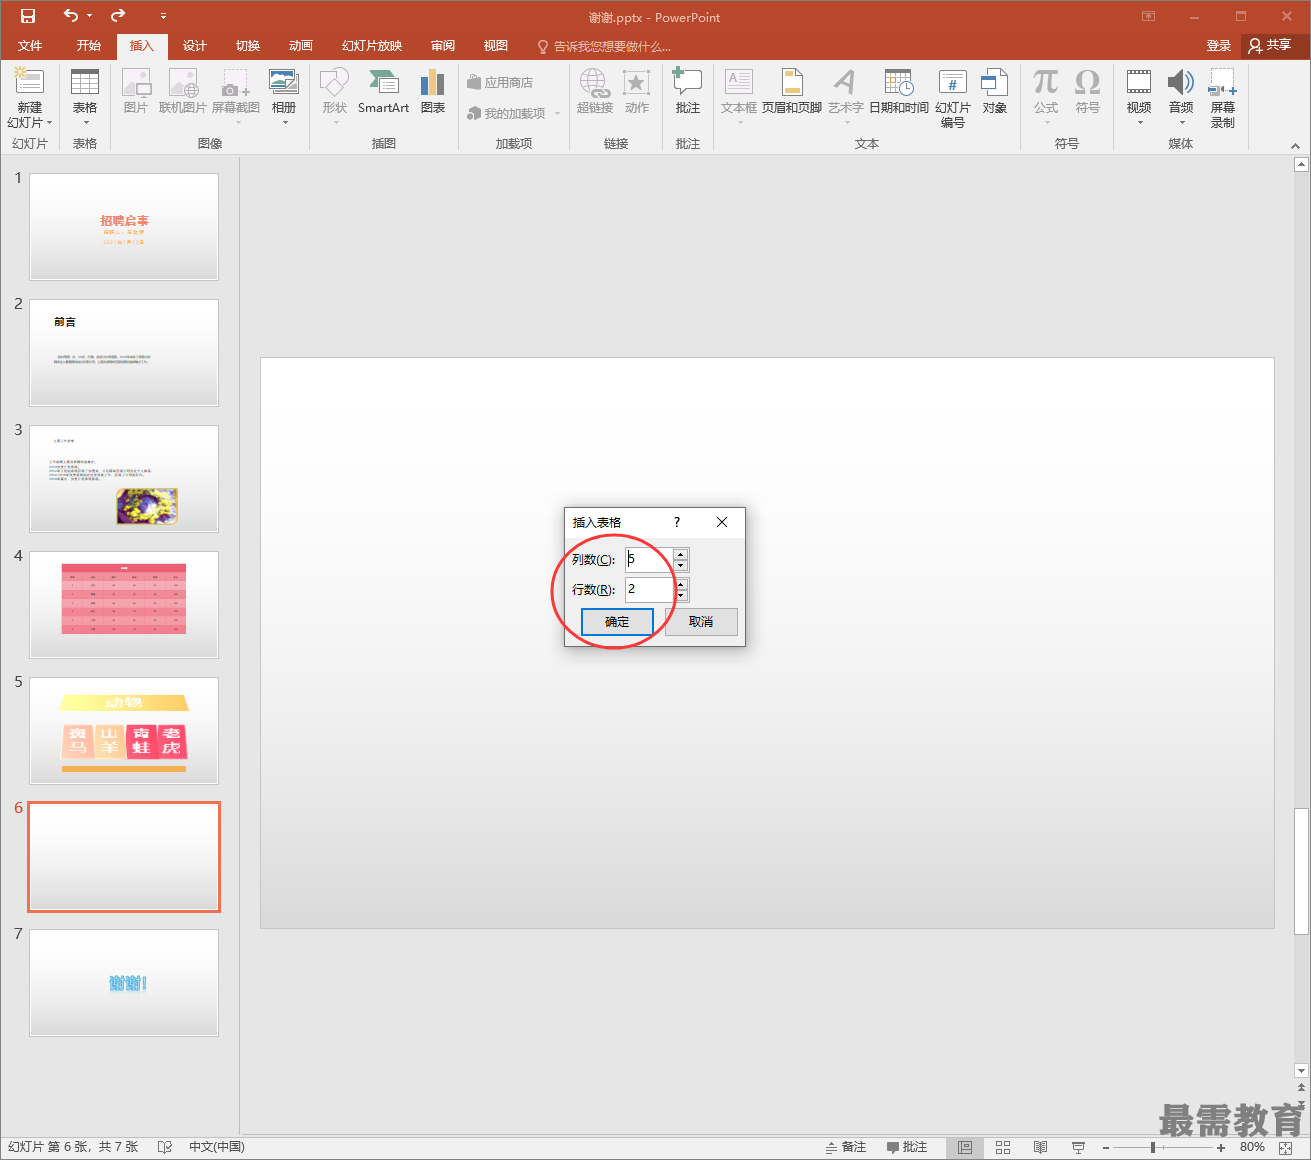Start slide show from status bar
Screen dimensions: 1311x1160
click(x=1078, y=1147)
